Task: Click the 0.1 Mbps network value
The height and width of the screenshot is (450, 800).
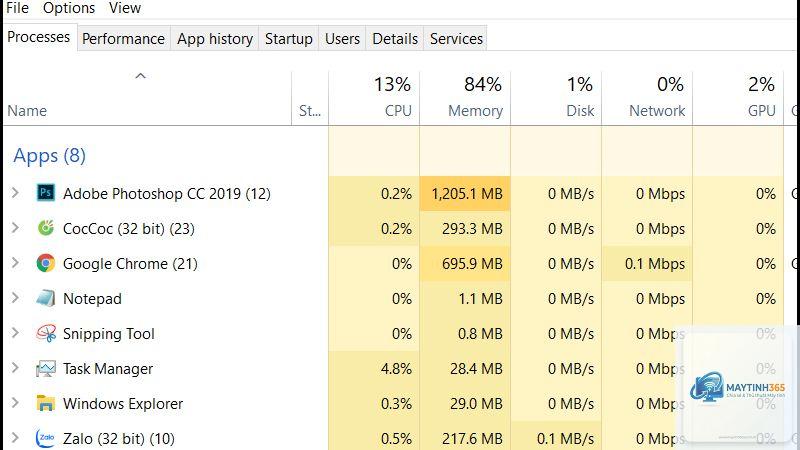Action: [x=655, y=264]
